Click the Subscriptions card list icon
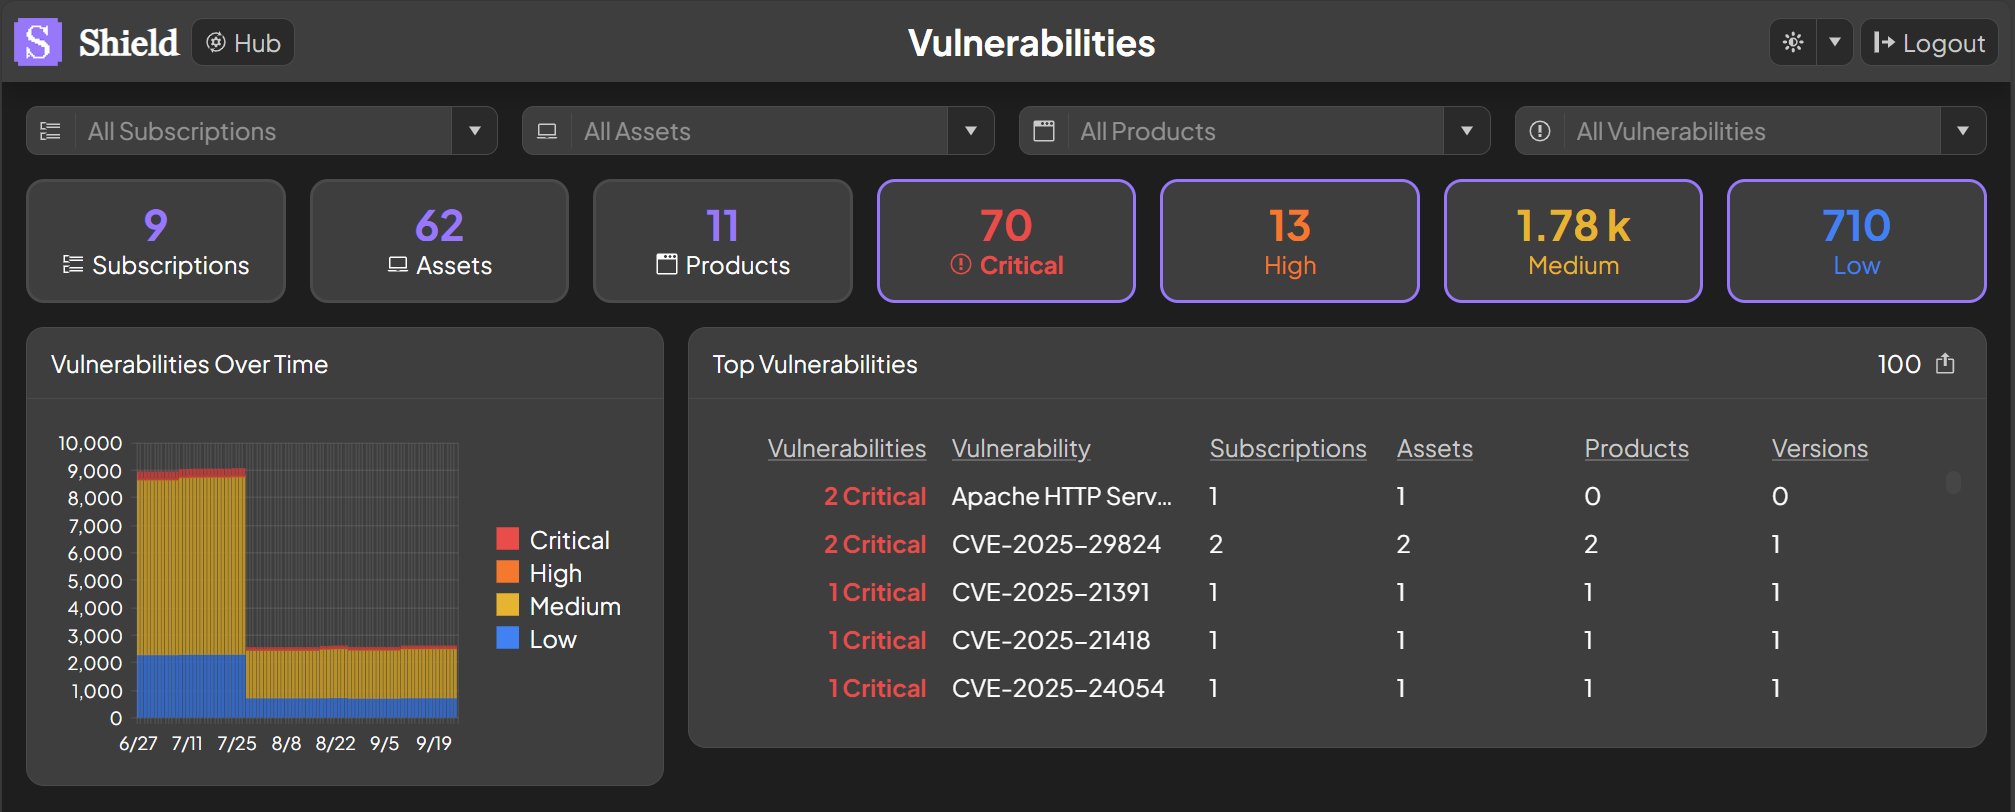2015x812 pixels. (x=73, y=264)
